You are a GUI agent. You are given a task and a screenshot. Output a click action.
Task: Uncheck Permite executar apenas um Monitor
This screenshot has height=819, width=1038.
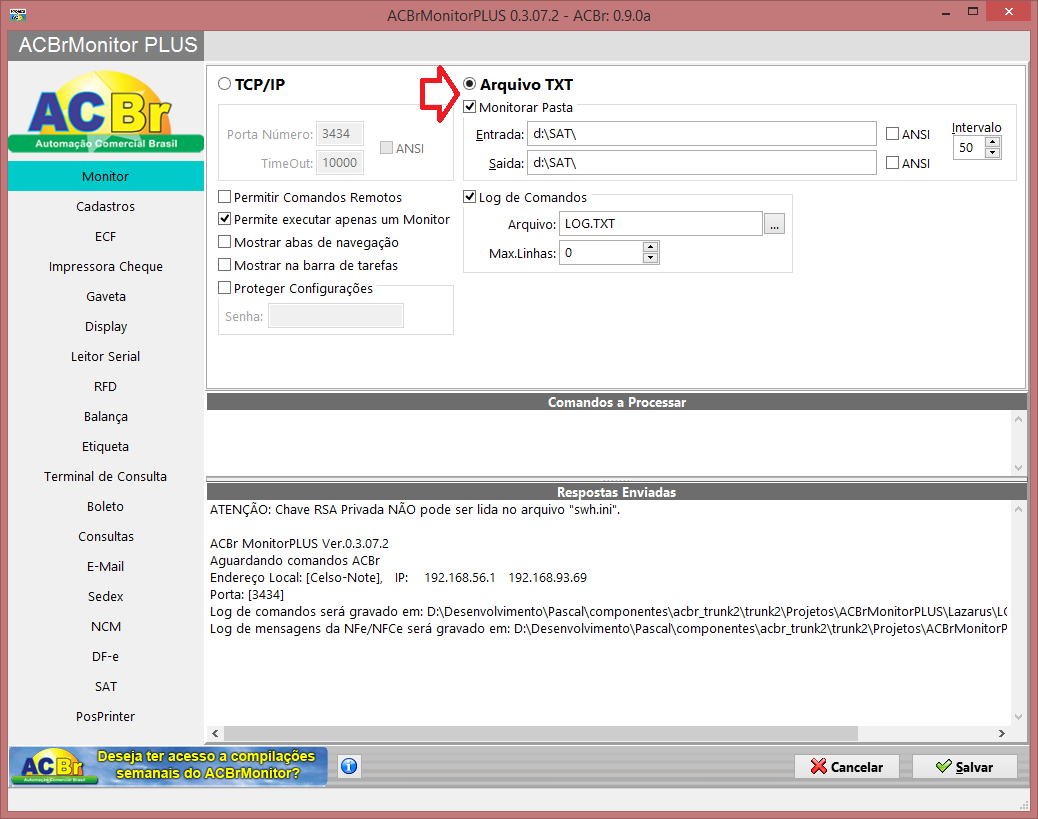tap(224, 219)
